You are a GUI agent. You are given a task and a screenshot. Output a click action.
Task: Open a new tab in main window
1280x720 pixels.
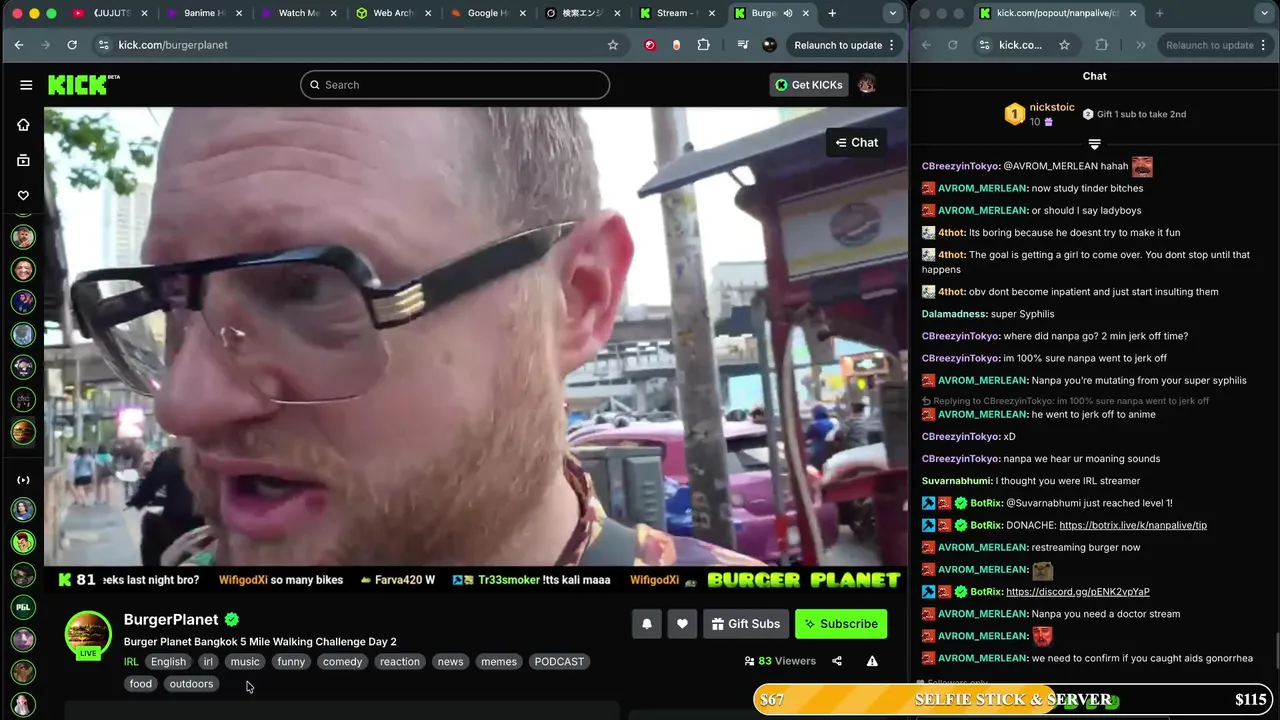click(x=832, y=13)
